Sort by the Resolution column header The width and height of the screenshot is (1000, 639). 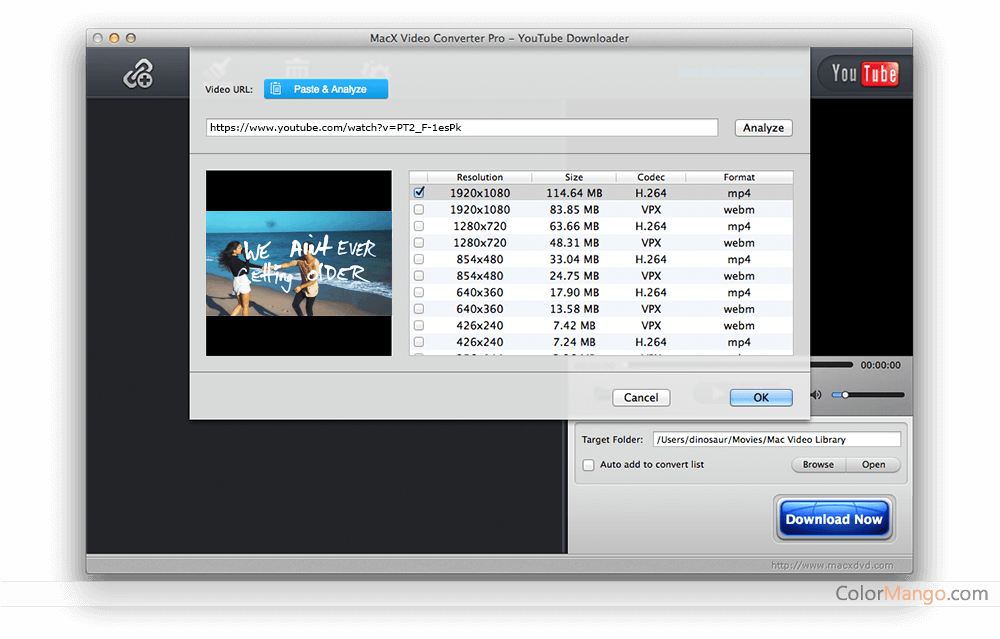click(480, 177)
